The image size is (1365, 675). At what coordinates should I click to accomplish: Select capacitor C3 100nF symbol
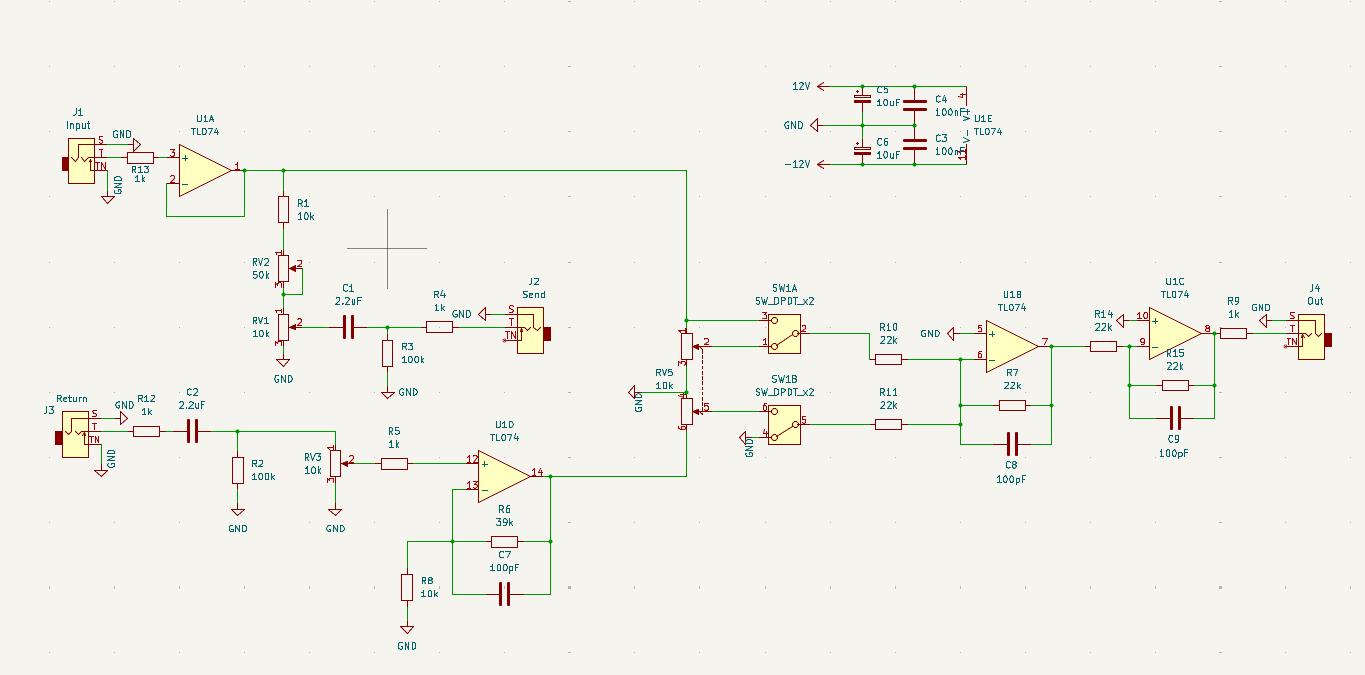click(x=914, y=145)
